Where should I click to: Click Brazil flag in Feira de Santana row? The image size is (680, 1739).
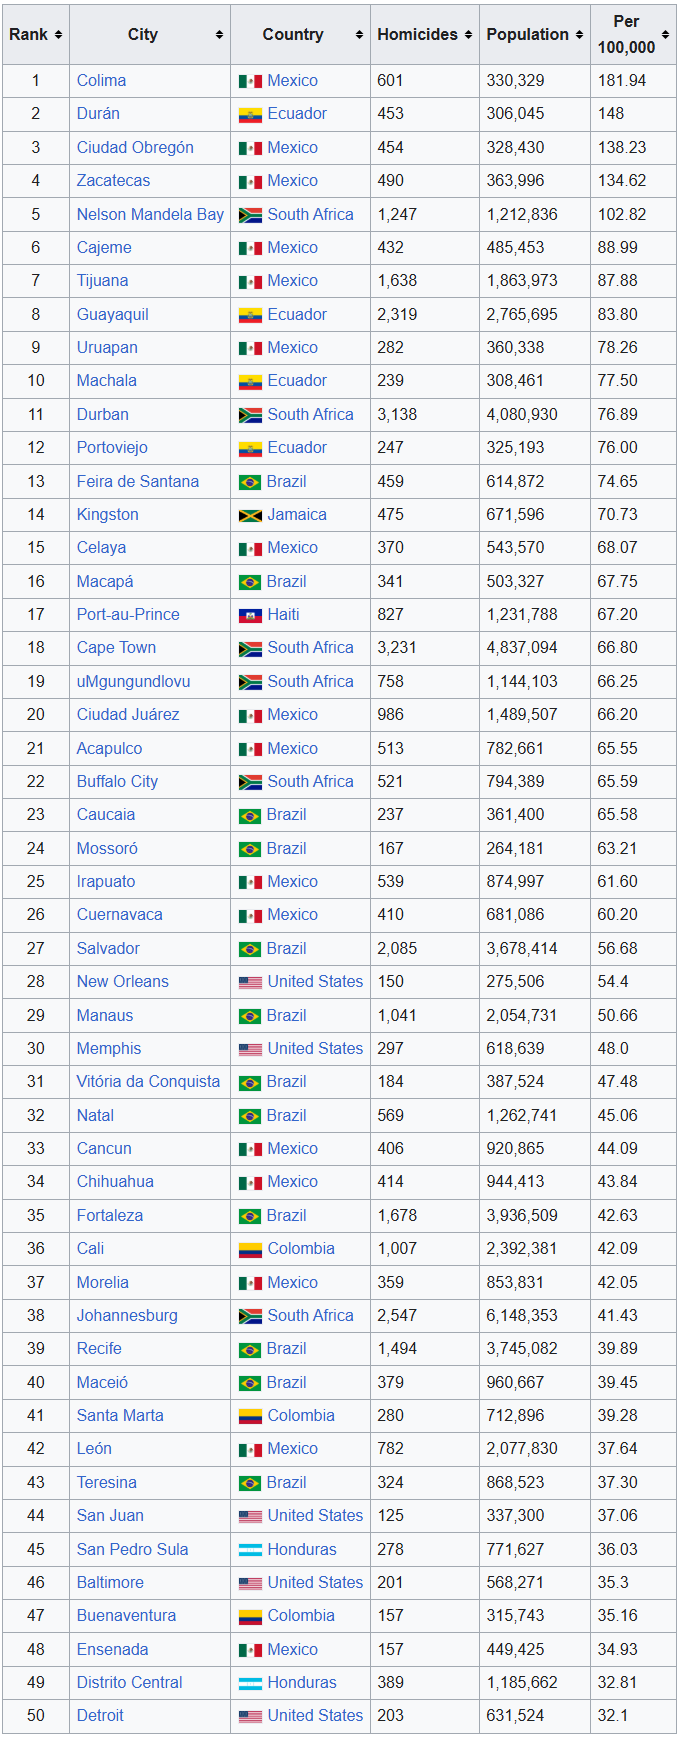tap(250, 482)
